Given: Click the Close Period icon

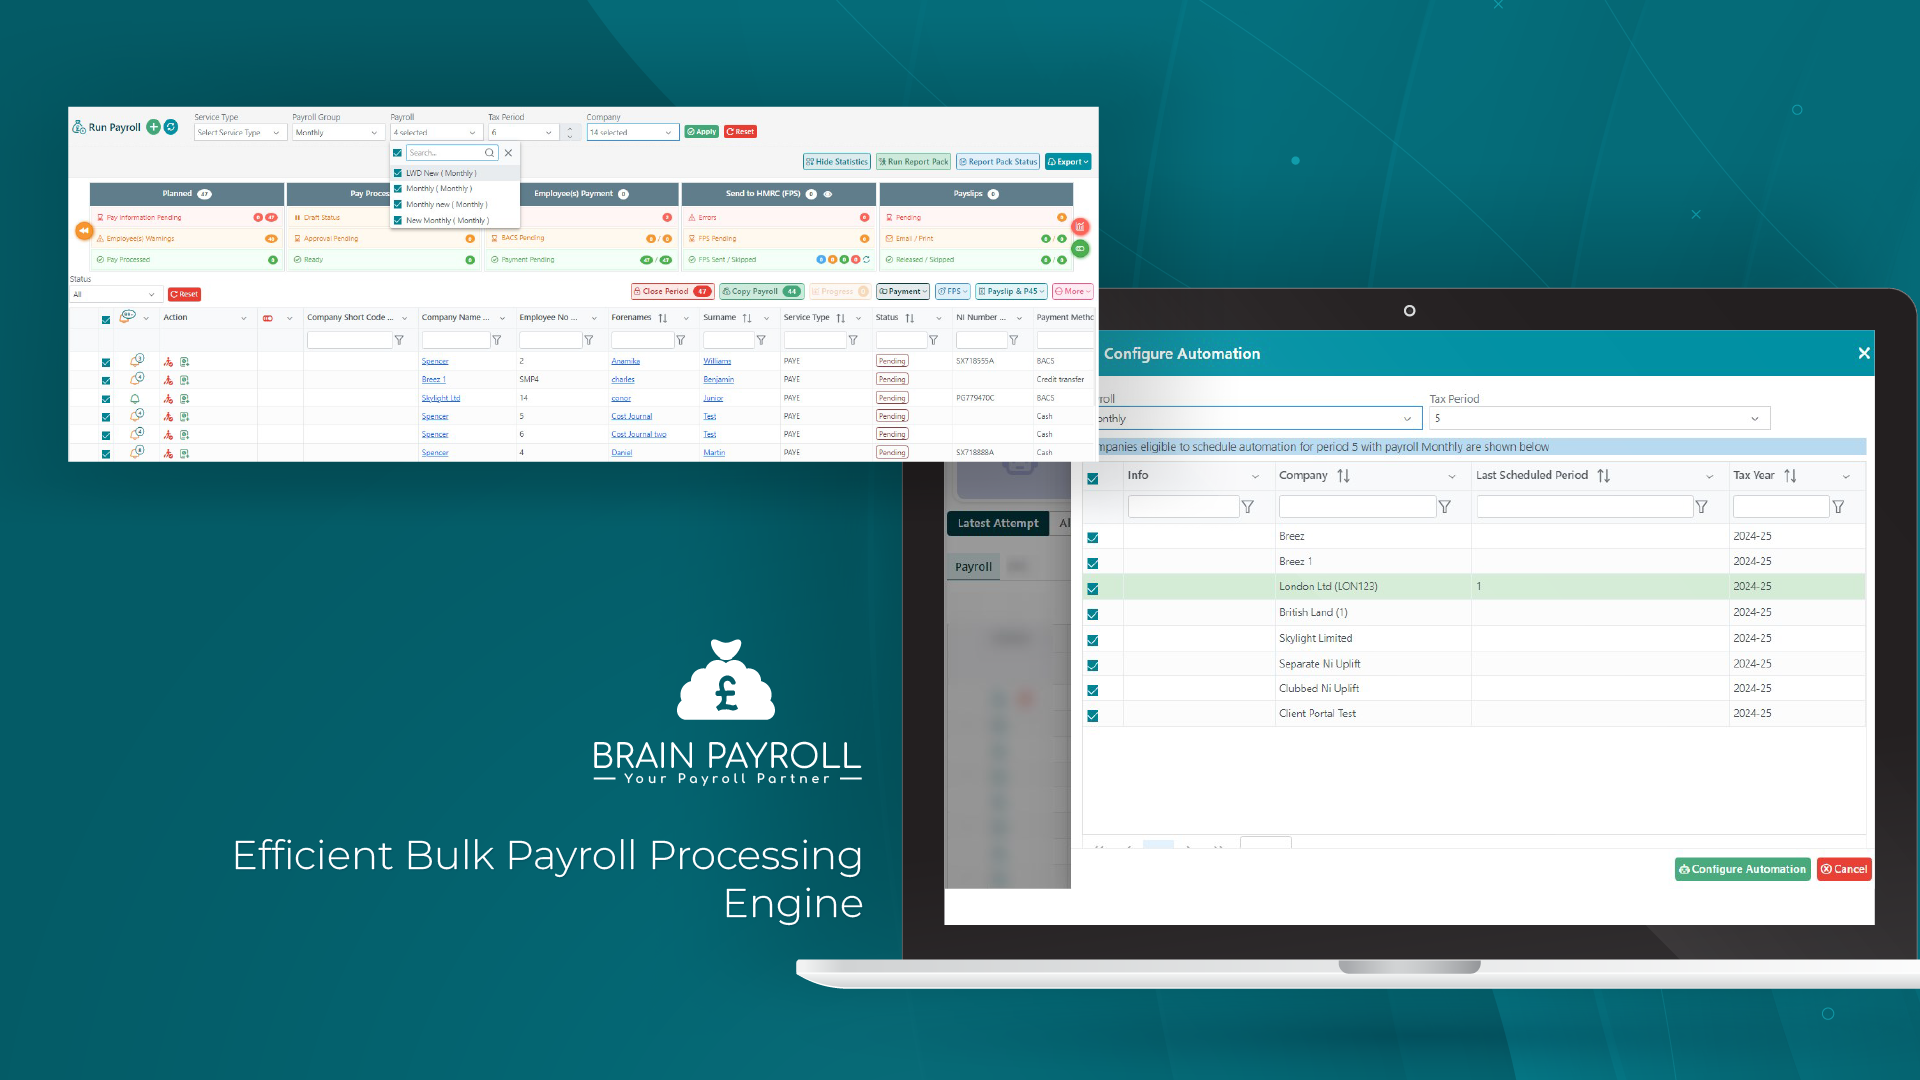Looking at the screenshot, I should 659,290.
